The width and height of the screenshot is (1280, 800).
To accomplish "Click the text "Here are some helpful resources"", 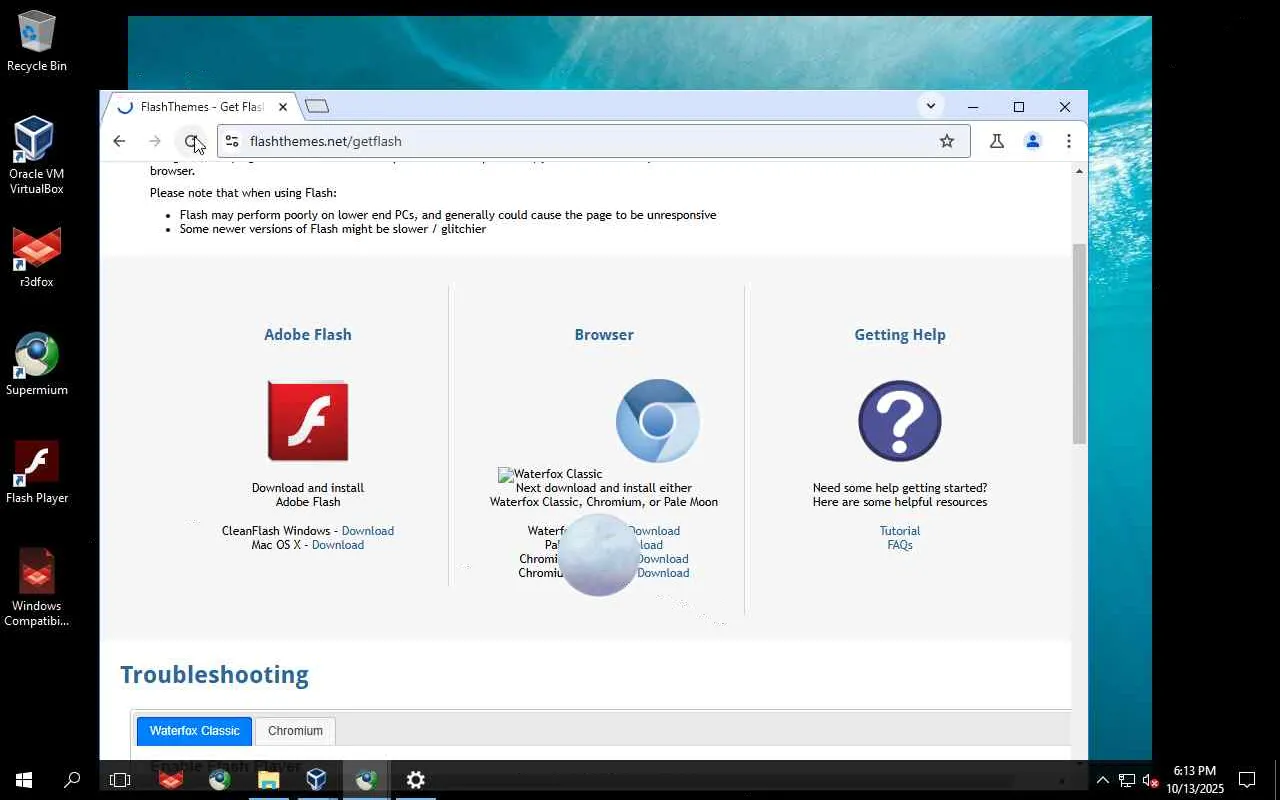I will [900, 502].
